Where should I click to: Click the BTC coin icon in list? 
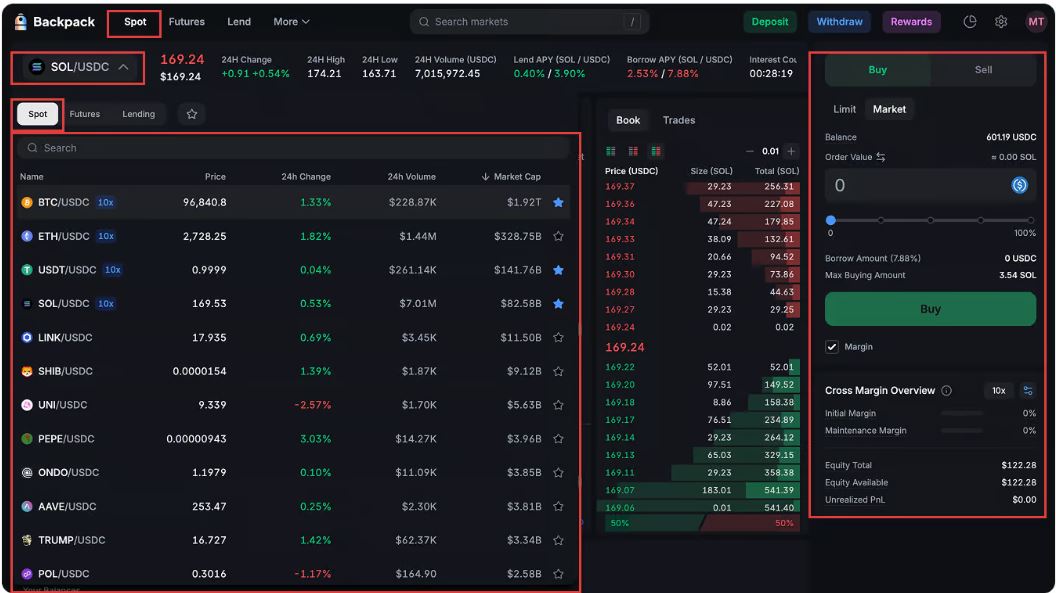pyautogui.click(x=27, y=202)
